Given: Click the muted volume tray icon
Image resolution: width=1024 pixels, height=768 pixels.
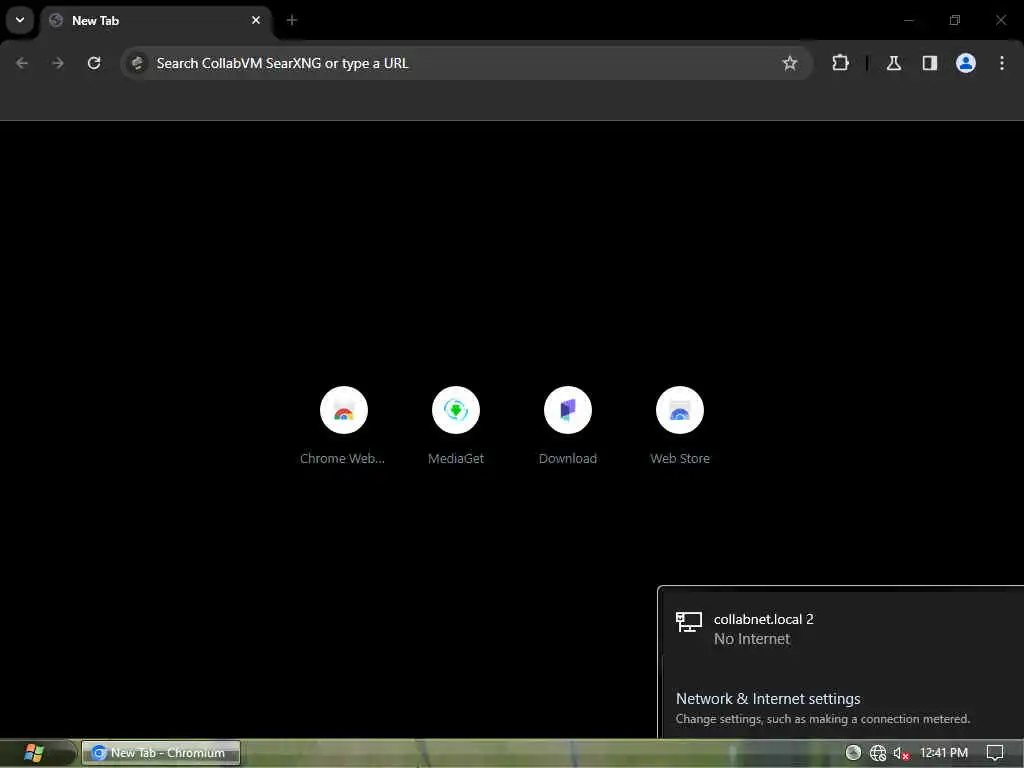Looking at the screenshot, I should [901, 754].
